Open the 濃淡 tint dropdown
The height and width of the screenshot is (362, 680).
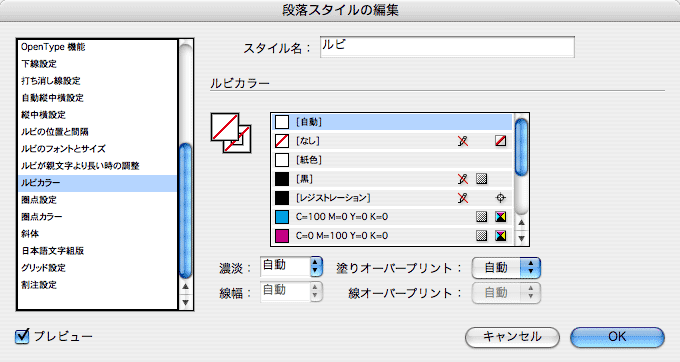[317, 266]
